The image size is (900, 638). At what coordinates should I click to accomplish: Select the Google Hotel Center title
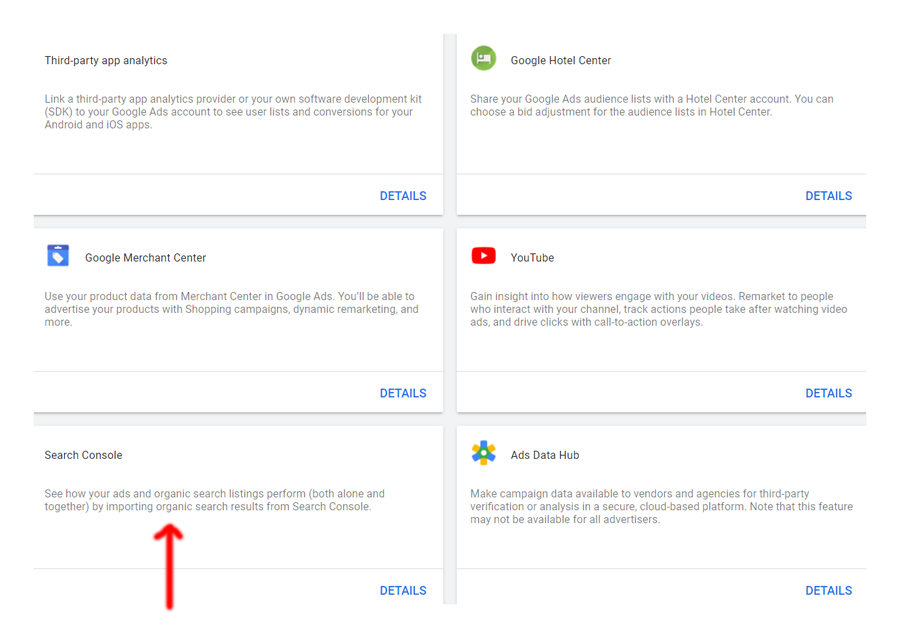tap(560, 61)
